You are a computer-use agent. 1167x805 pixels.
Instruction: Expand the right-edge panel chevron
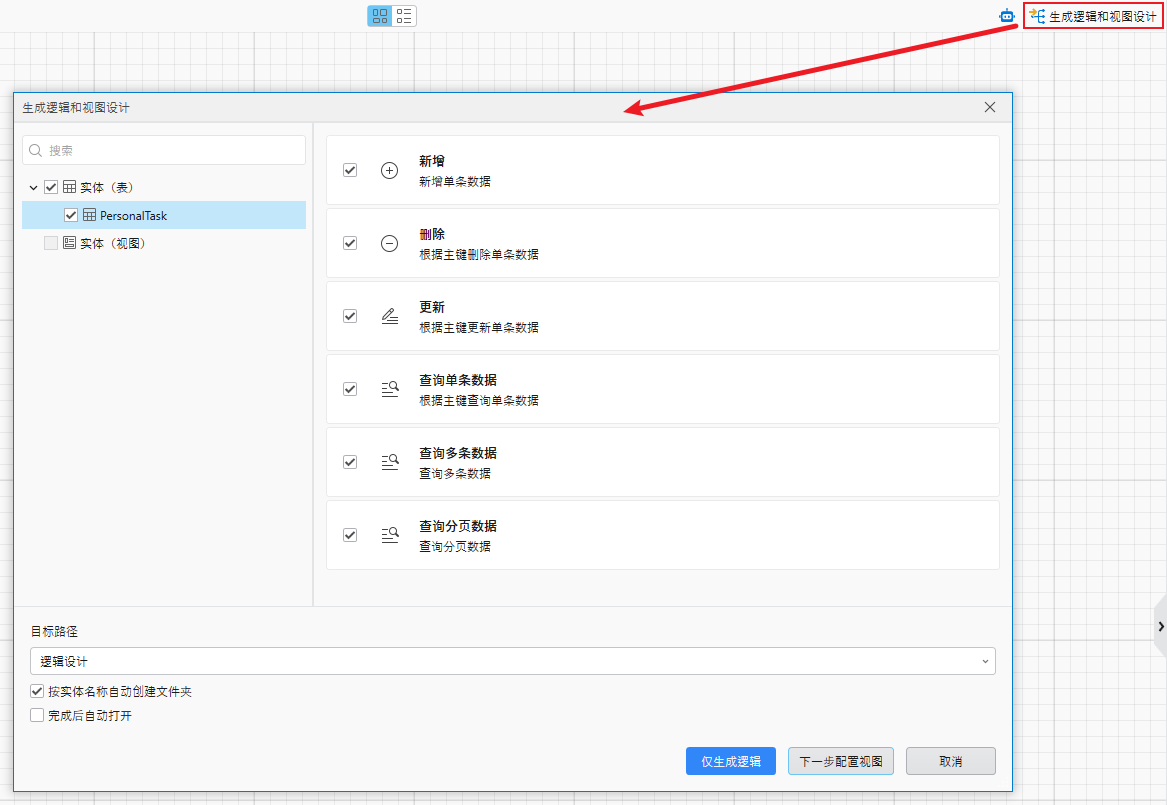point(1159,627)
